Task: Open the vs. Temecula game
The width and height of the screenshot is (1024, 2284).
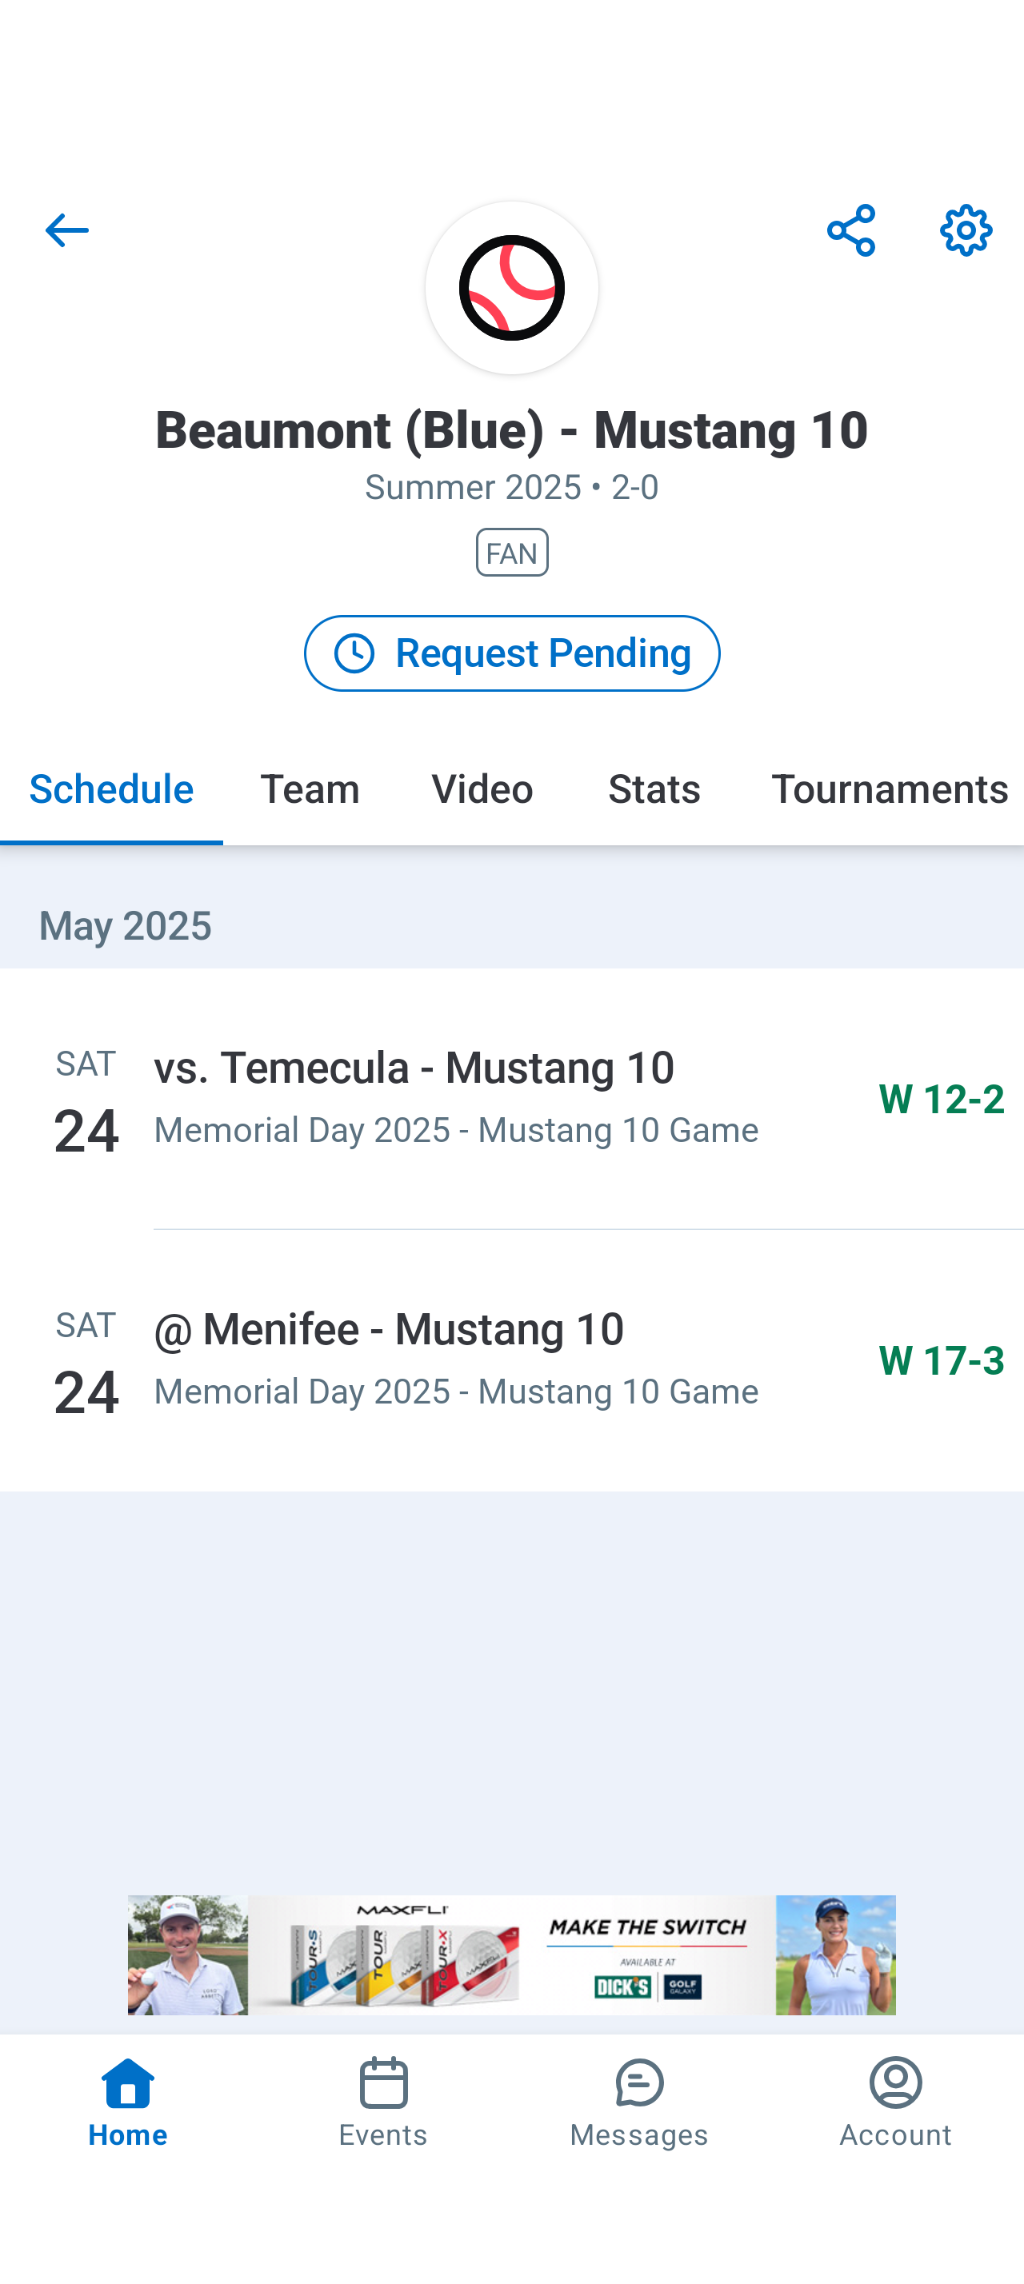Action: (x=456, y=1098)
